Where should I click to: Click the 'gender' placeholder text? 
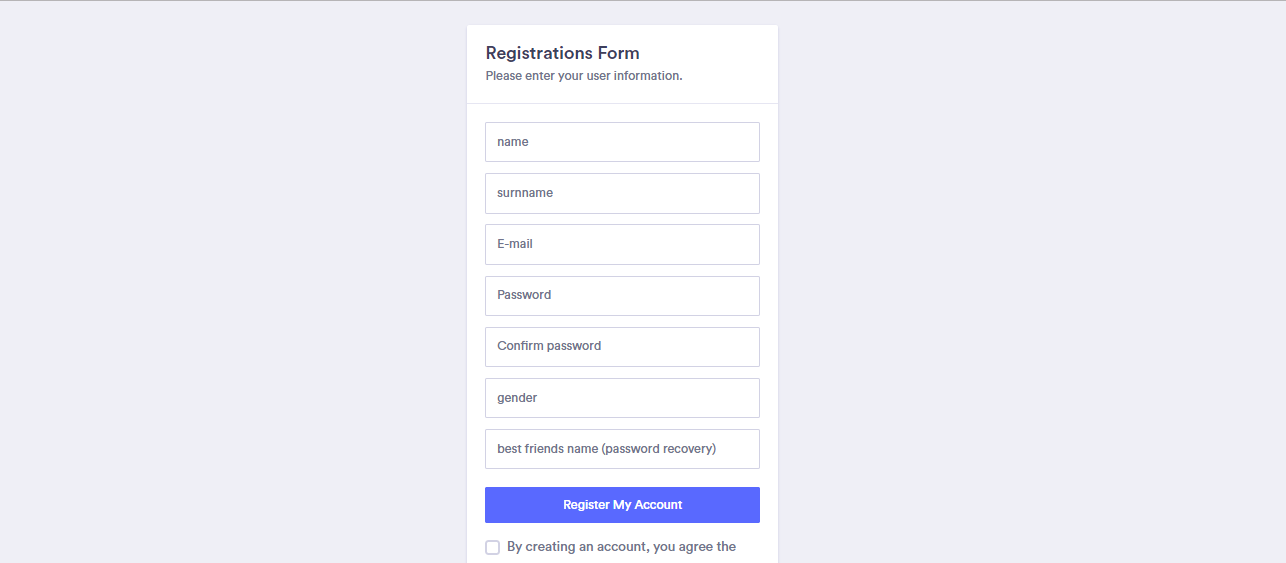pyautogui.click(x=517, y=398)
